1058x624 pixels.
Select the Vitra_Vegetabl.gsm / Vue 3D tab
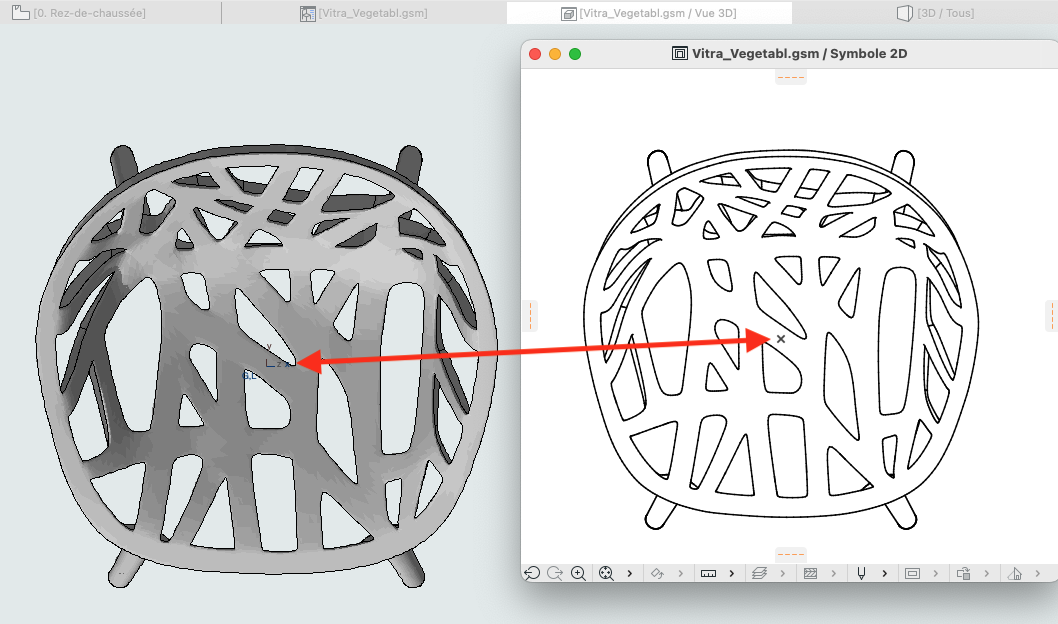pyautogui.click(x=649, y=13)
